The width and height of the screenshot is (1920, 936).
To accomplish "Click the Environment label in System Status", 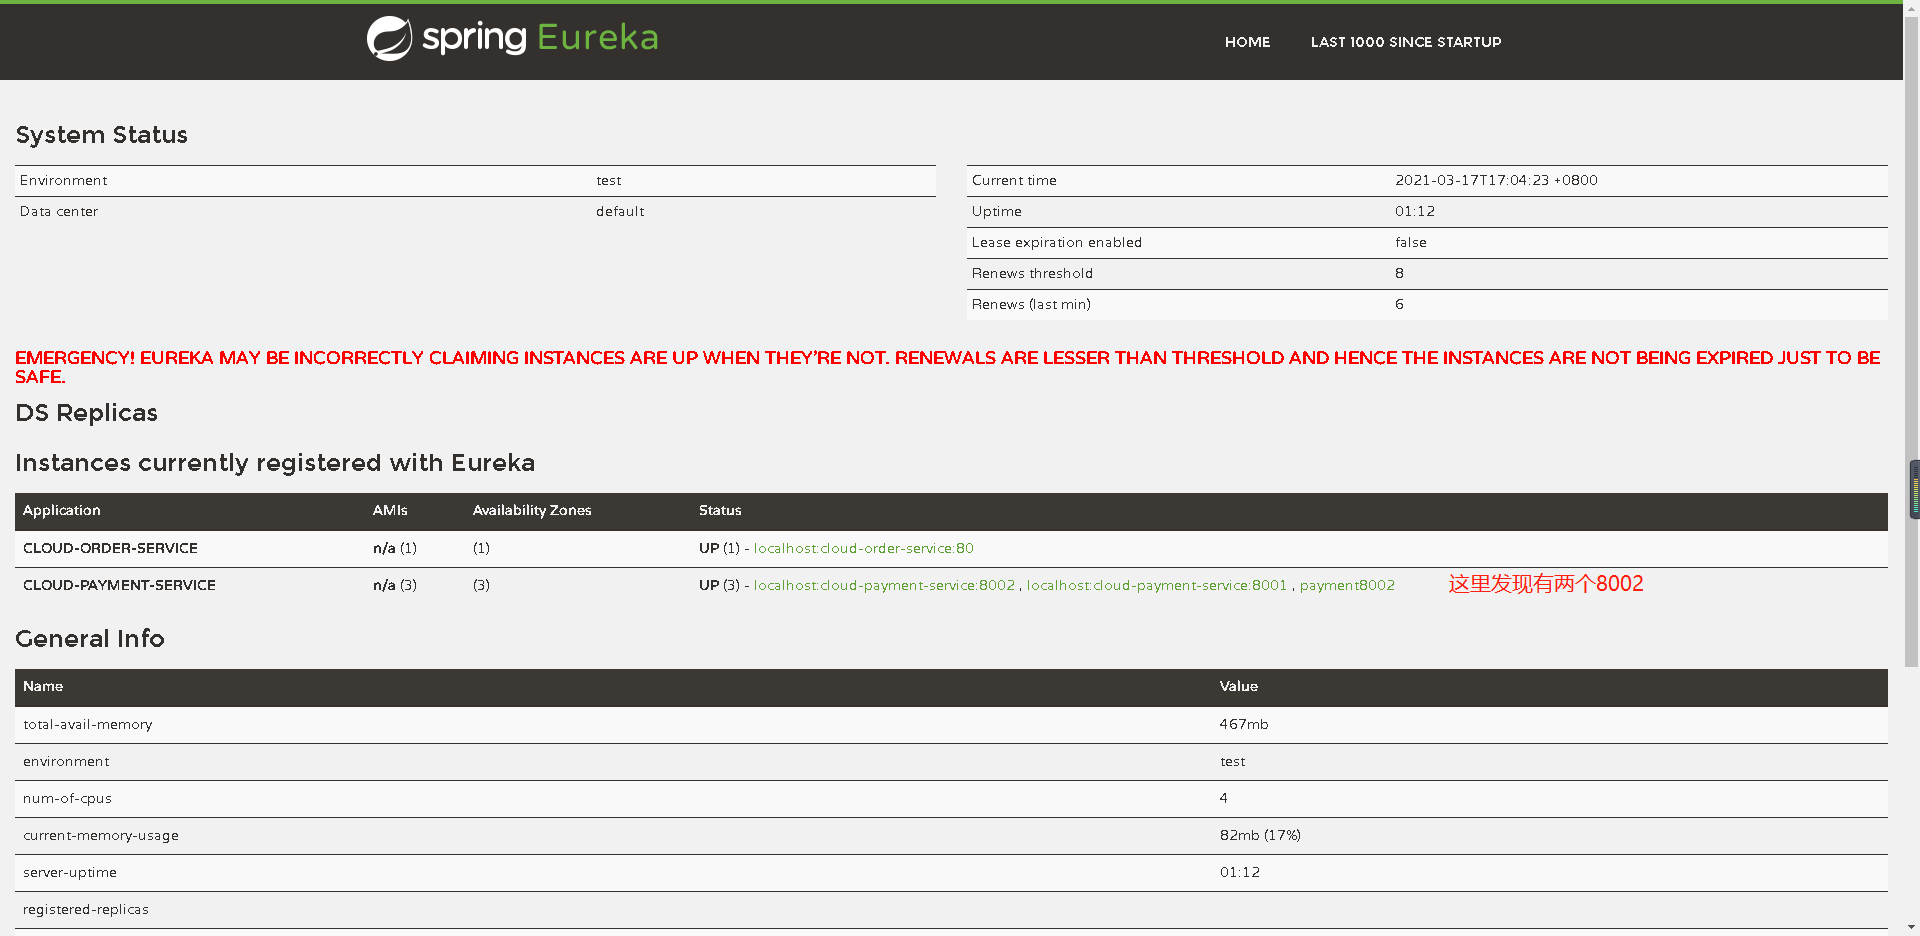I will pos(63,180).
